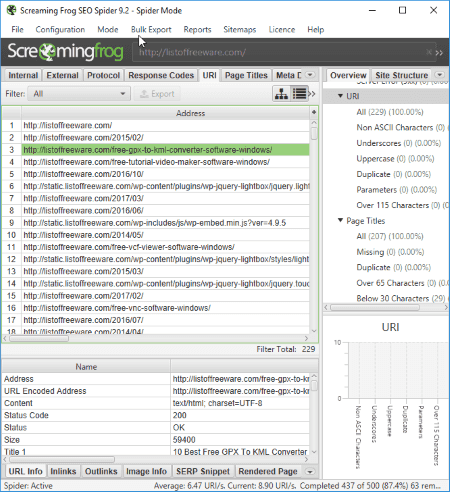The width and height of the screenshot is (450, 492).
Task: Open the File menu
Action: (17, 30)
